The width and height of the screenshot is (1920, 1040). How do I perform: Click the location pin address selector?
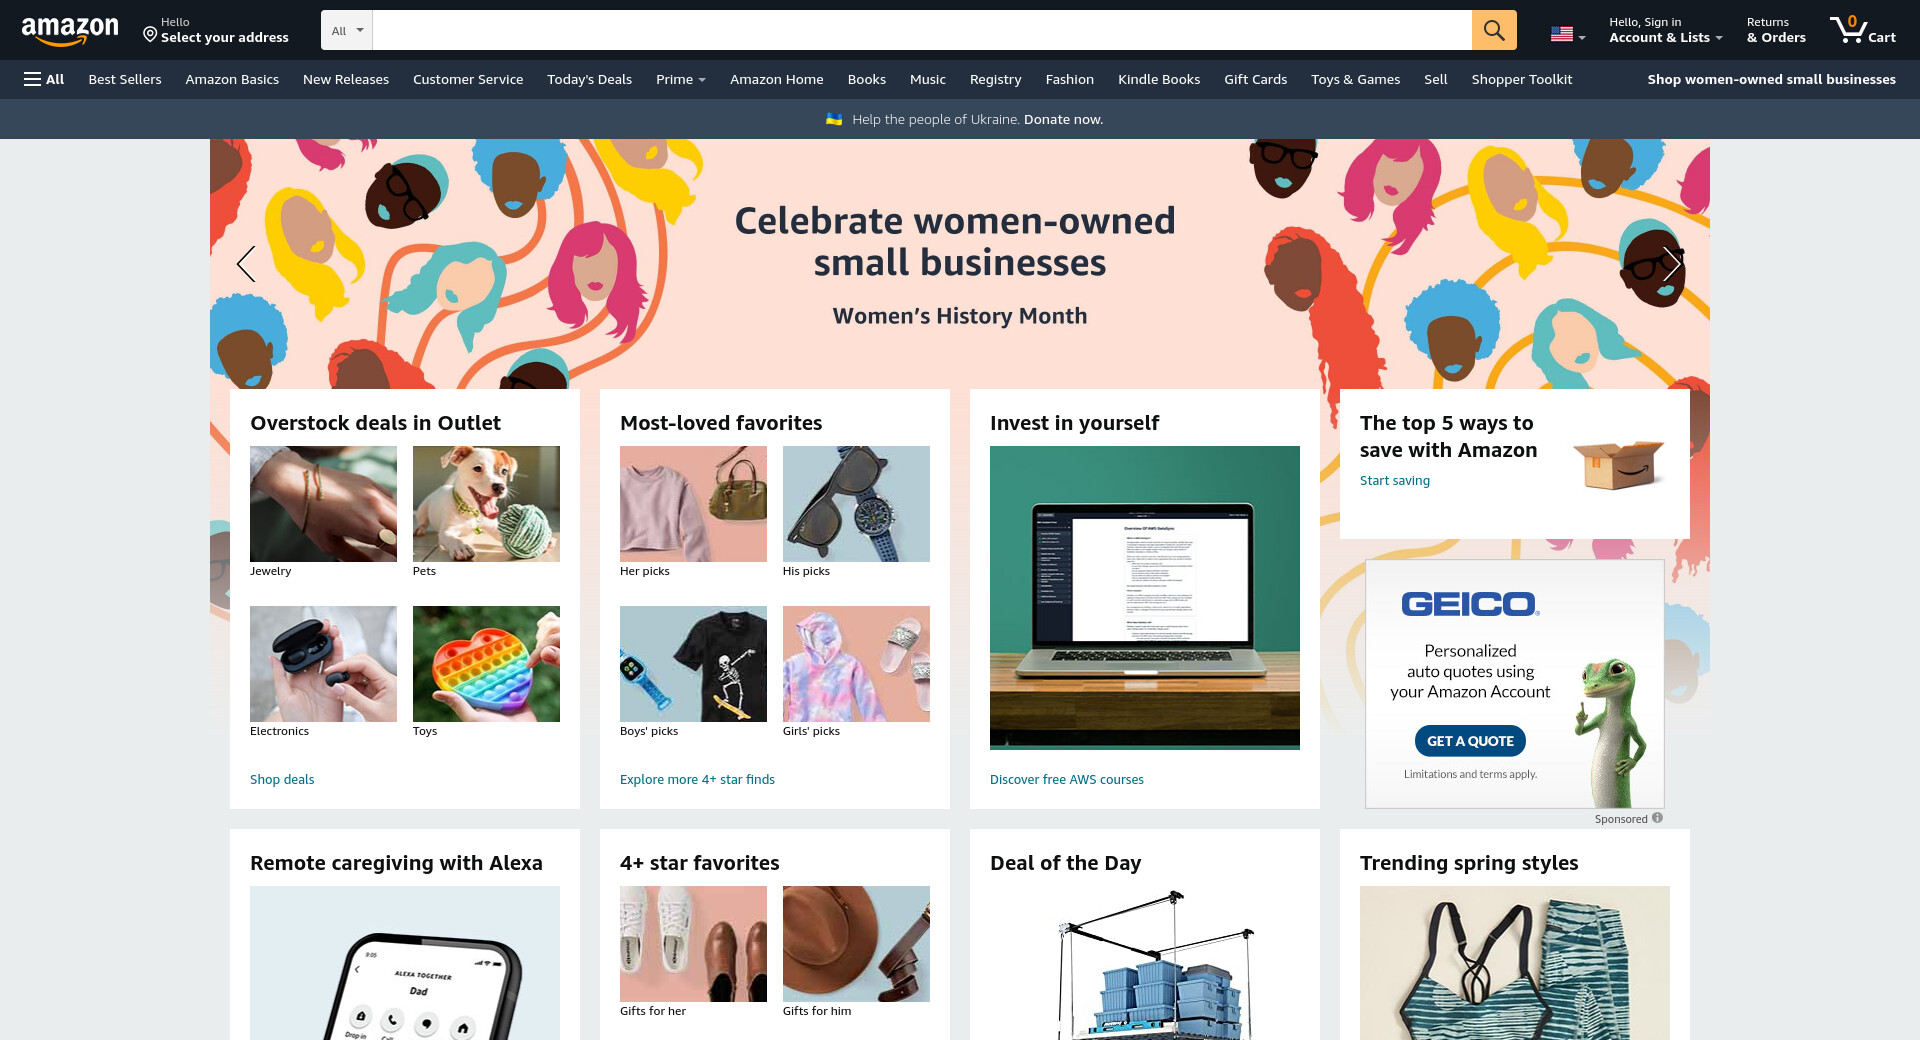point(215,30)
